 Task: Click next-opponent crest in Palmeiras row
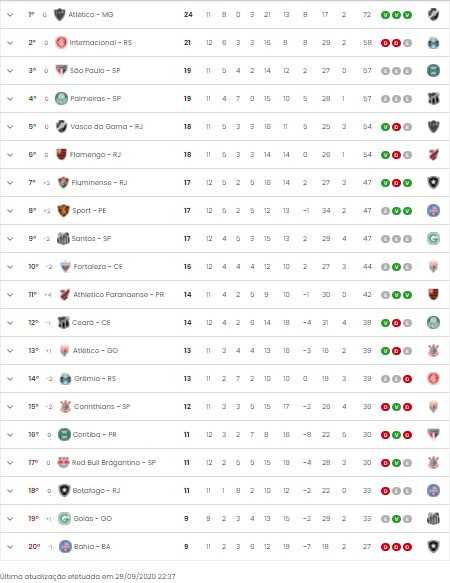click(x=433, y=99)
